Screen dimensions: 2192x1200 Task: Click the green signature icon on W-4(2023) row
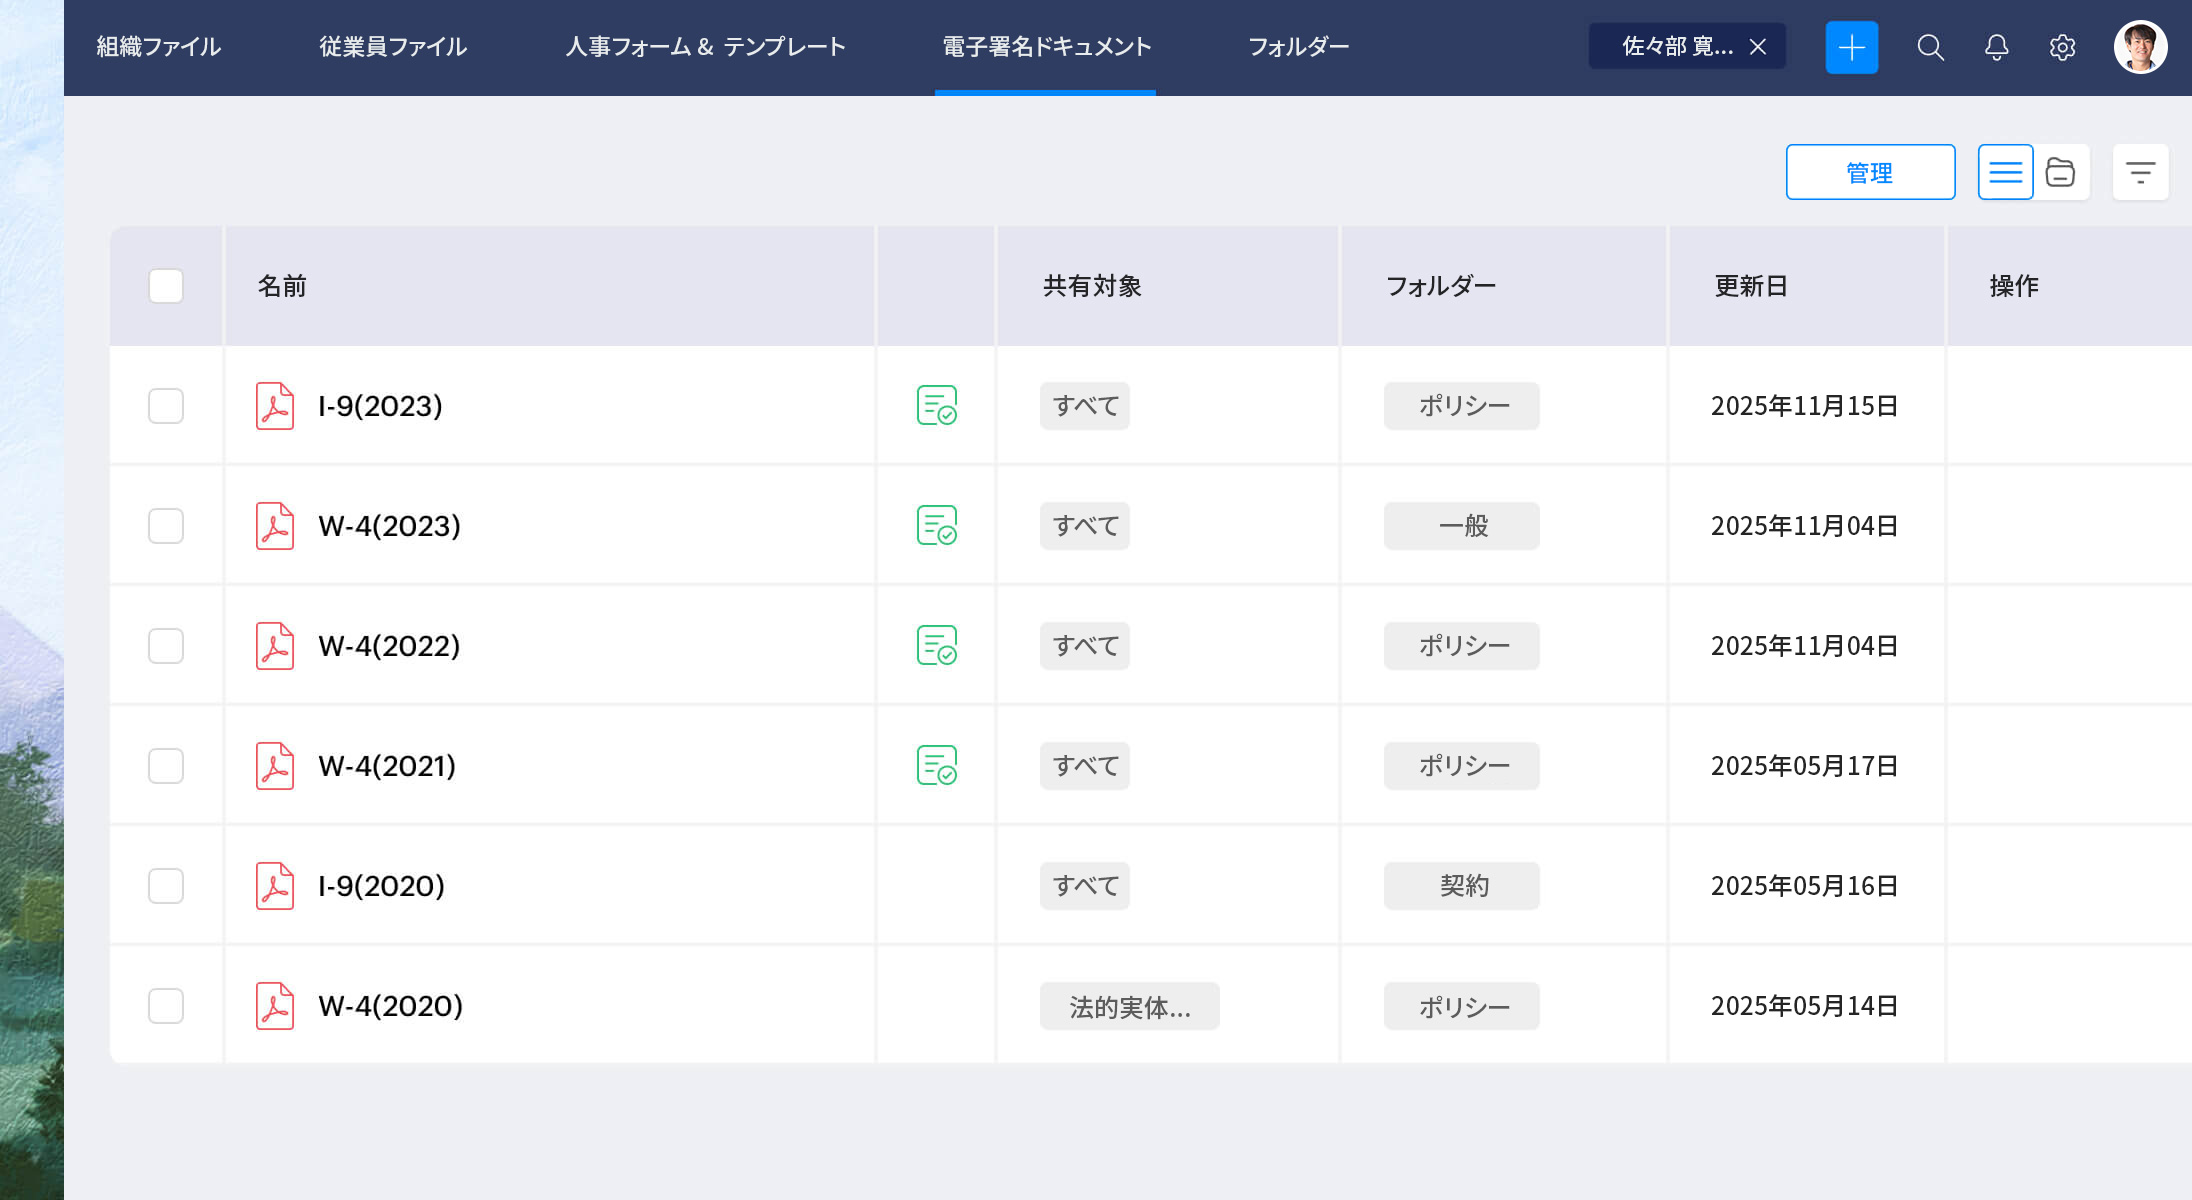tap(935, 526)
